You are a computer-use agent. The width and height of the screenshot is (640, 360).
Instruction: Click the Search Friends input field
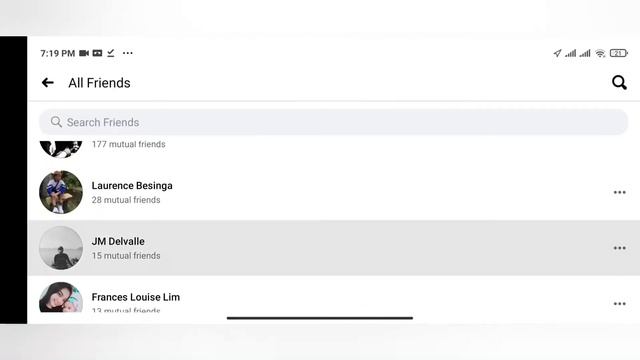(333, 122)
